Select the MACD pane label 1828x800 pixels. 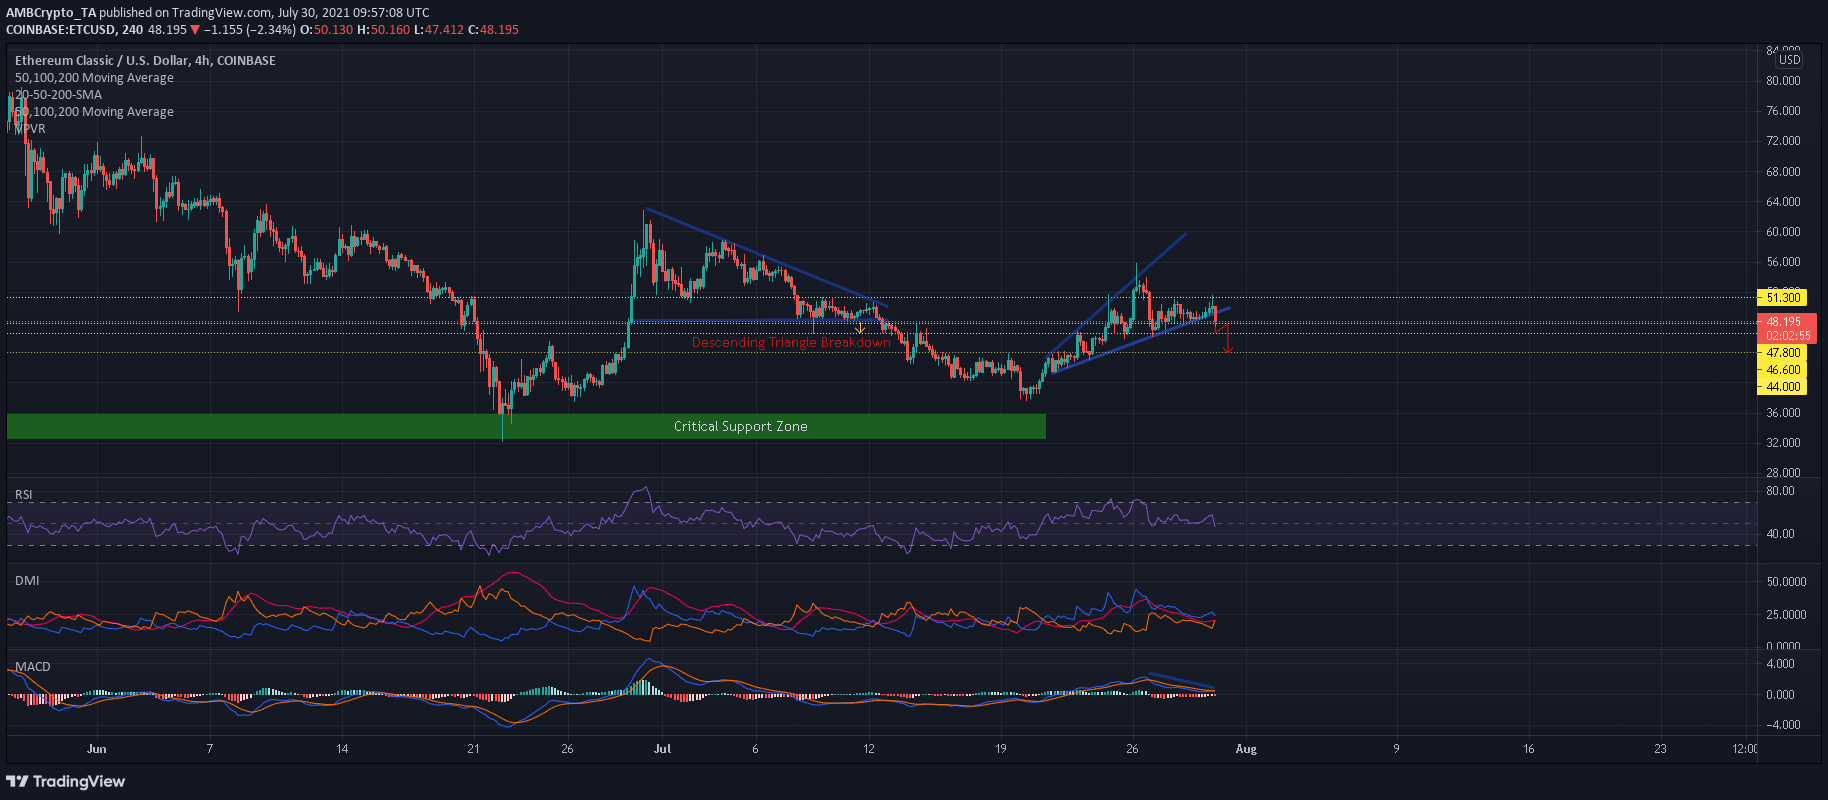32,667
